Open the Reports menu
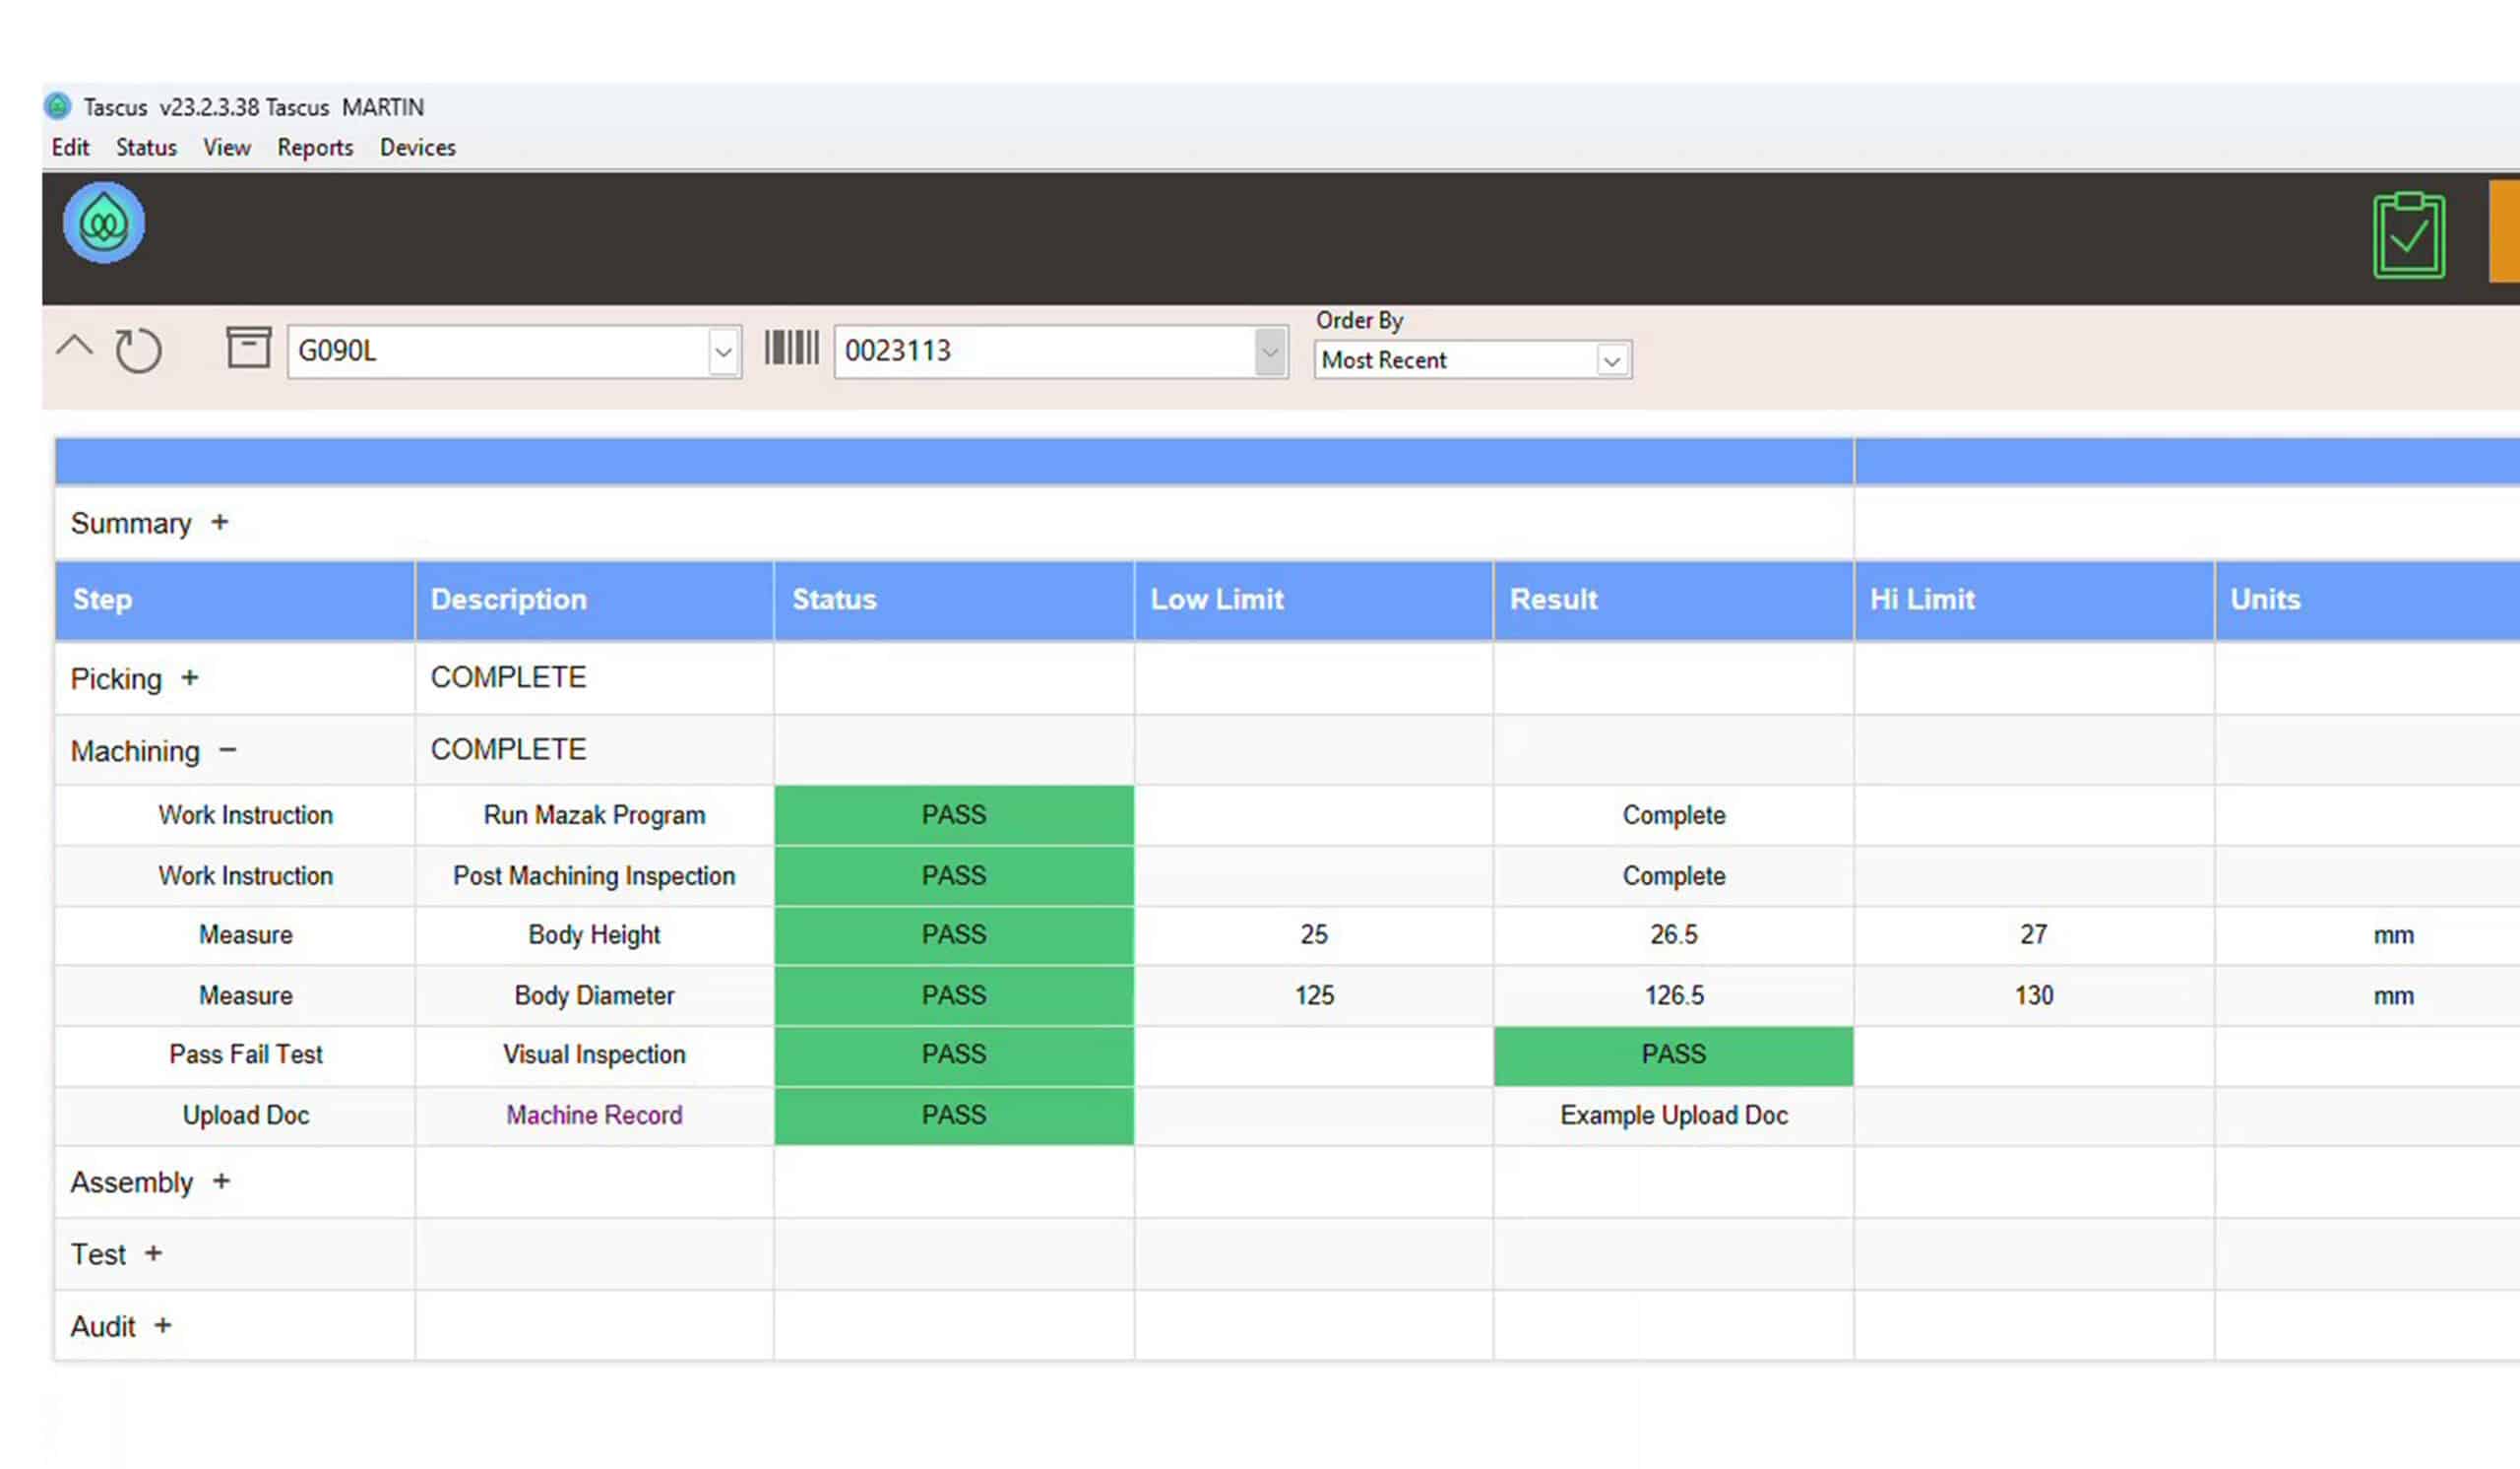Image resolution: width=2520 pixels, height=1469 pixels. tap(315, 147)
